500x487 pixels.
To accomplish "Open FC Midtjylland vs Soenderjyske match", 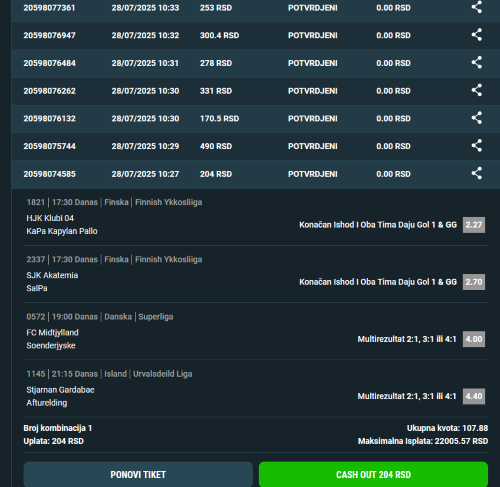I will [52, 339].
